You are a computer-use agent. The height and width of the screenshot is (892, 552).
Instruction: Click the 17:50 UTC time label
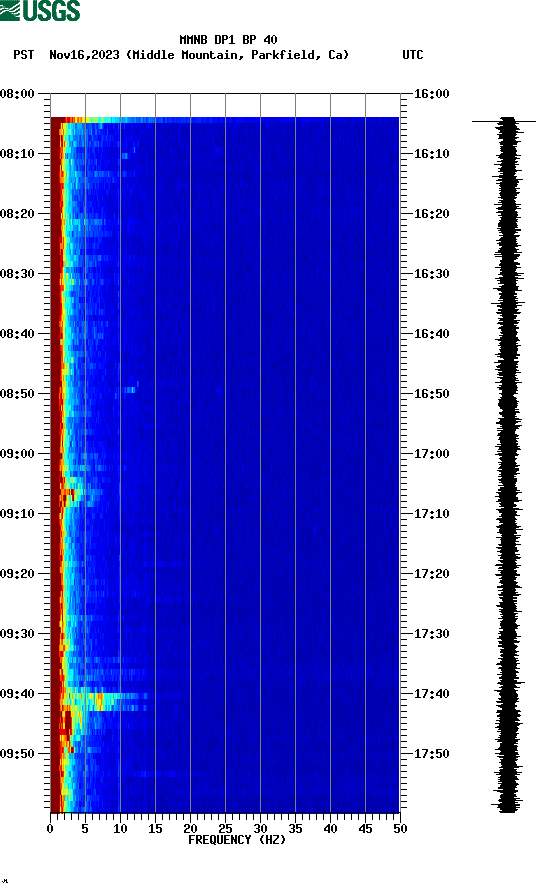pos(431,754)
